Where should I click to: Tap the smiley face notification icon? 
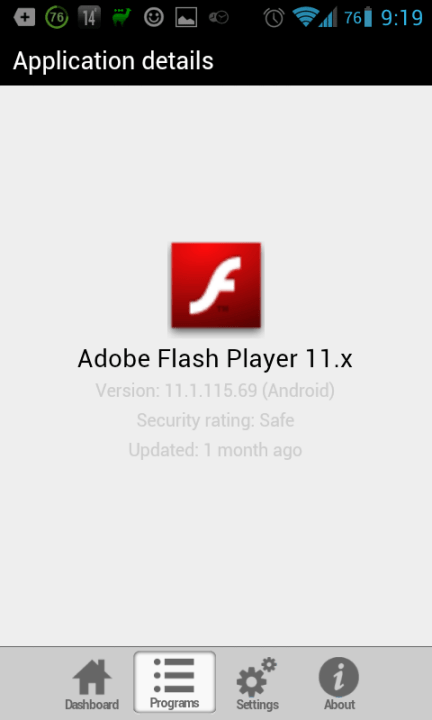coord(154,18)
